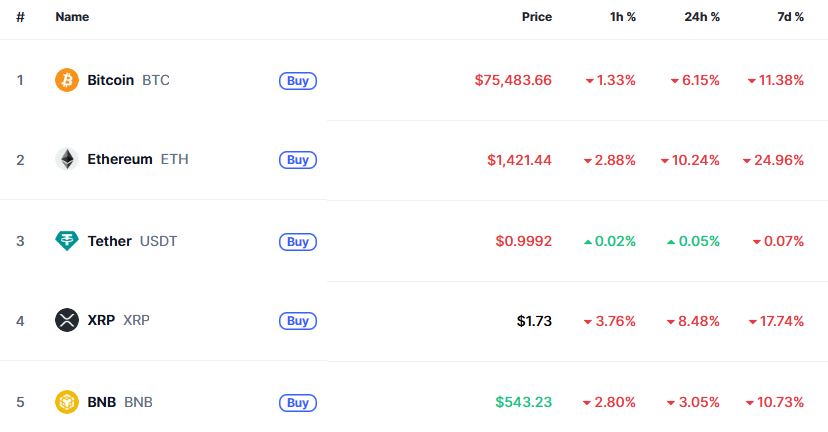Buy Ethereum using its Buy button
Image resolution: width=828 pixels, height=432 pixels.
298,160
